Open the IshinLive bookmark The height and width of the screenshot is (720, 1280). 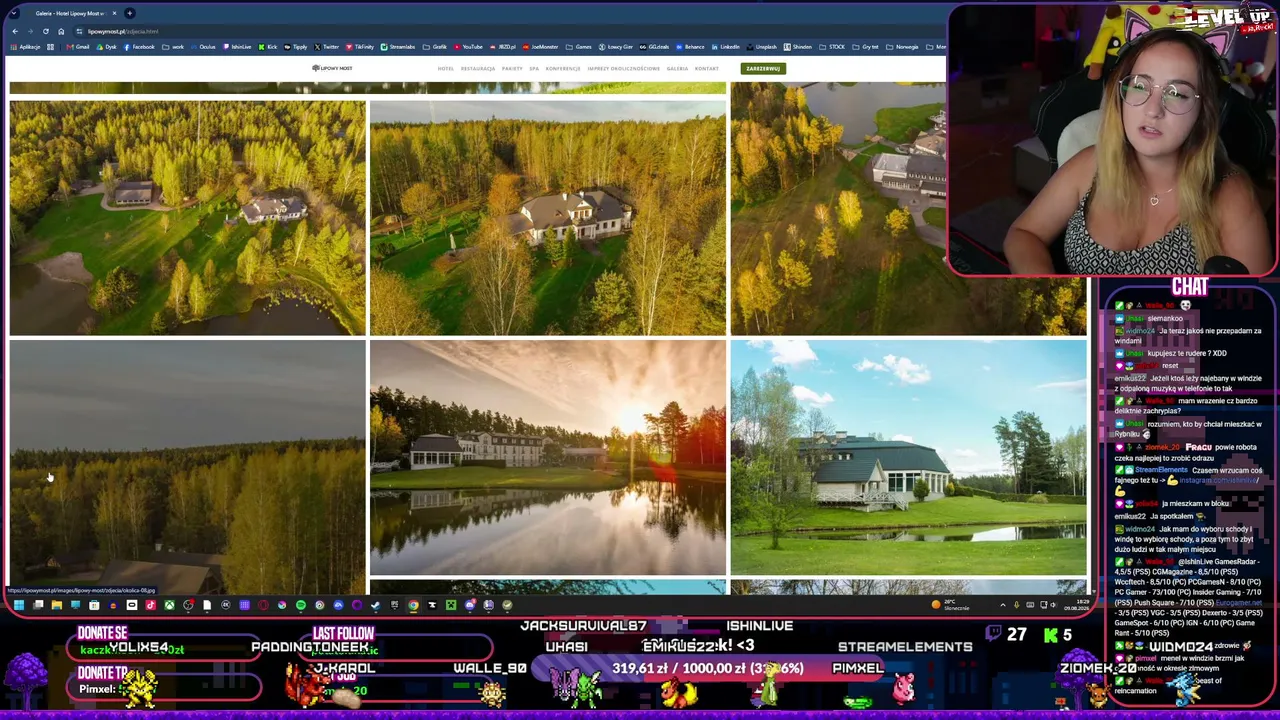(238, 47)
